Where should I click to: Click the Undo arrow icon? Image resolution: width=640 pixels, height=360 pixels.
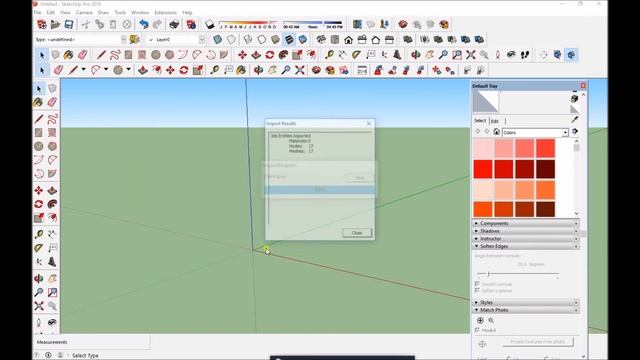tap(144, 24)
